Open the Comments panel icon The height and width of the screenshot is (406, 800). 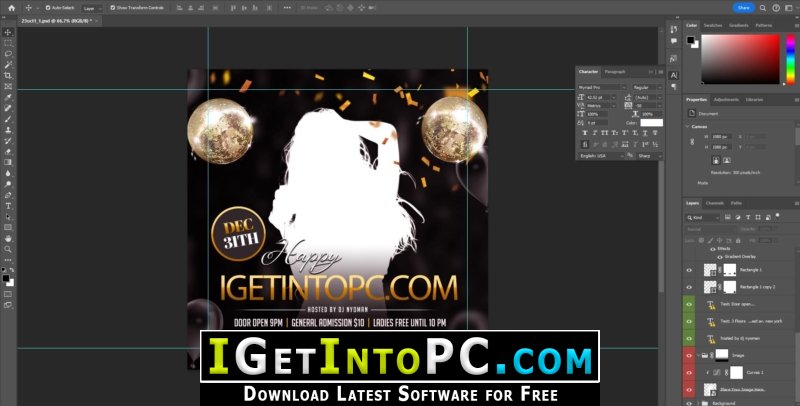(x=673, y=41)
